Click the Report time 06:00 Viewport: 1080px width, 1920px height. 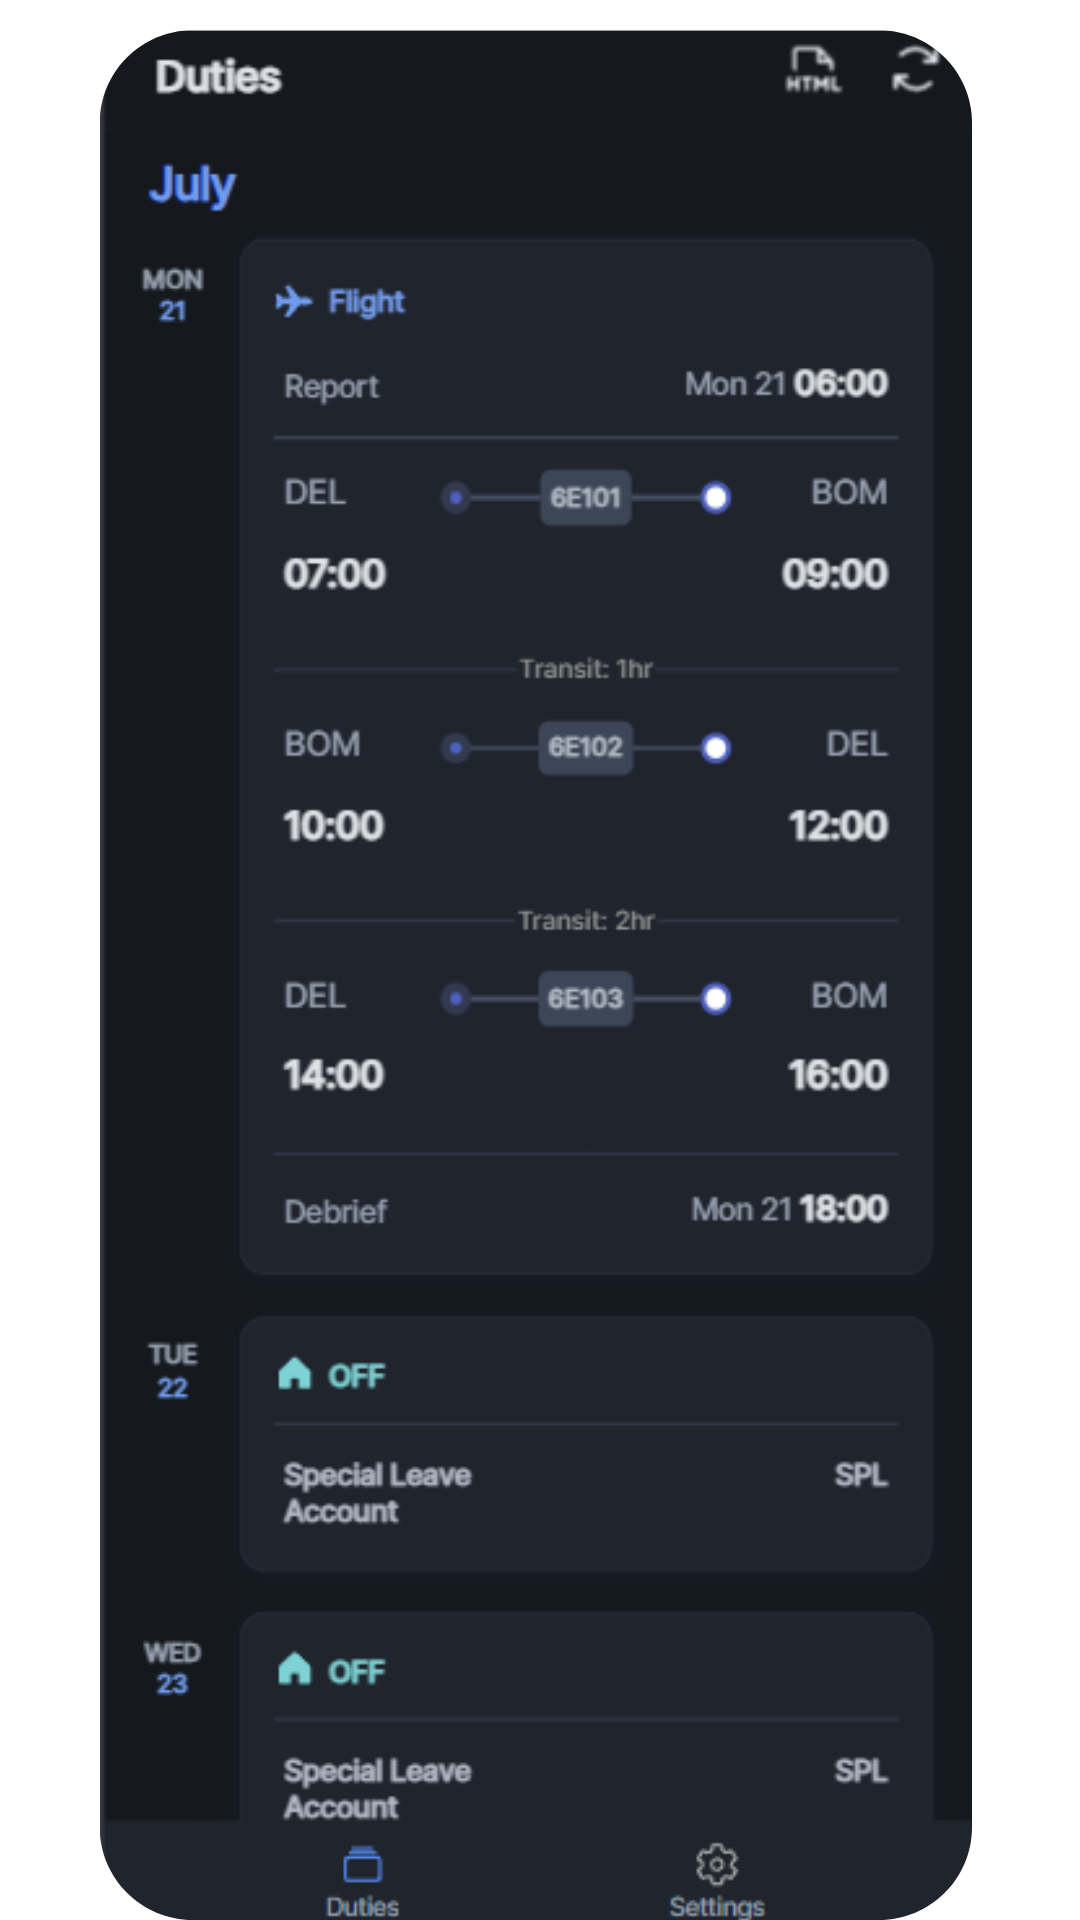point(840,384)
